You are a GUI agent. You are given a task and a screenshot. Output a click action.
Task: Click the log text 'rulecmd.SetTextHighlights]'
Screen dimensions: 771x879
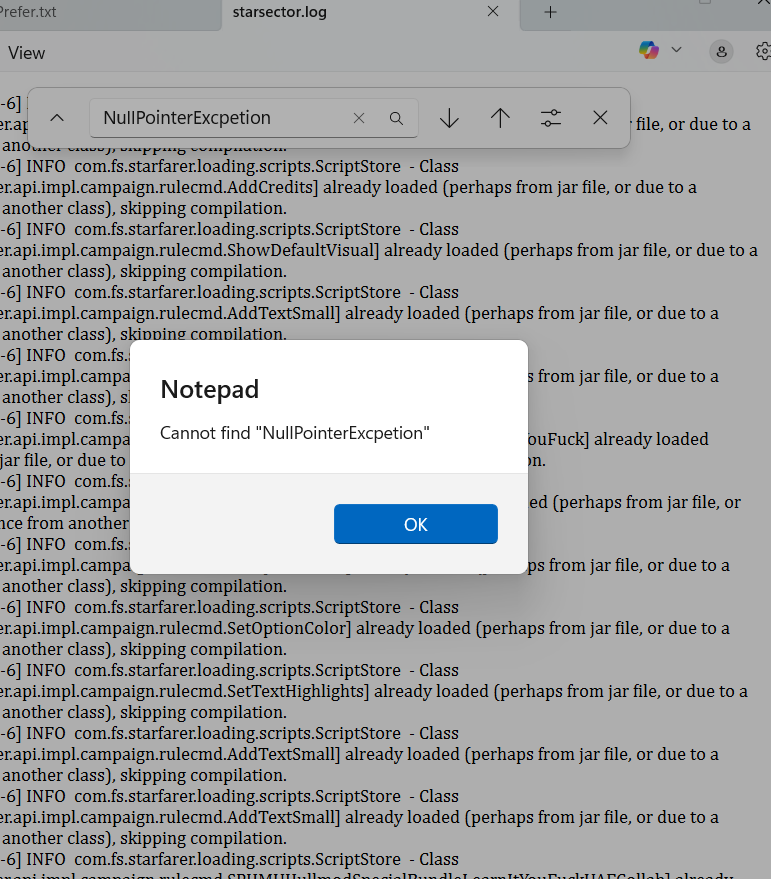pyautogui.click(x=264, y=691)
